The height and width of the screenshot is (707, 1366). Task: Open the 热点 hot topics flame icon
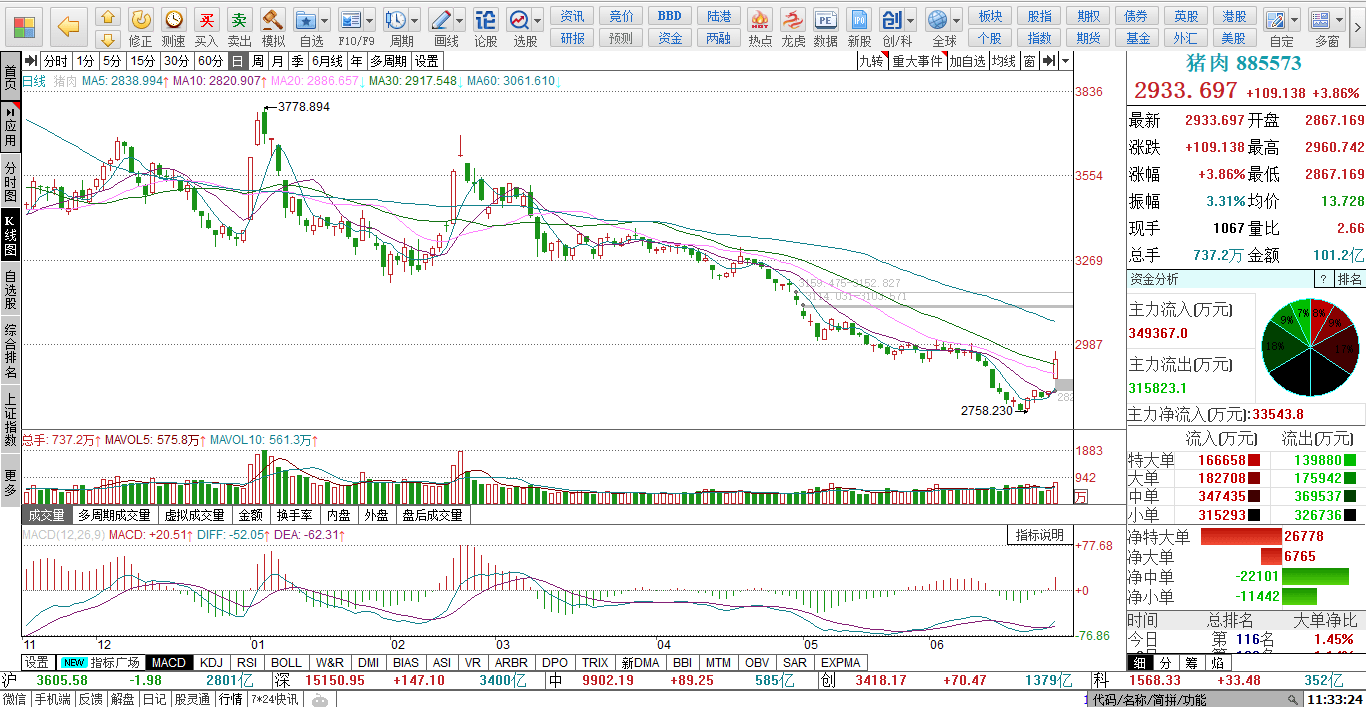pos(760,27)
